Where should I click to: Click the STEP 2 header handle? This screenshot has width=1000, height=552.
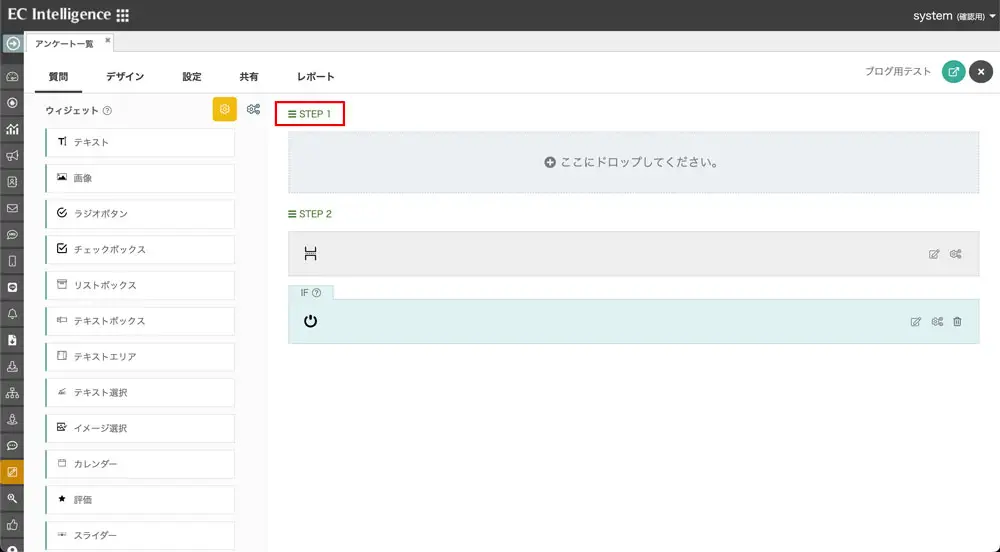point(309,214)
